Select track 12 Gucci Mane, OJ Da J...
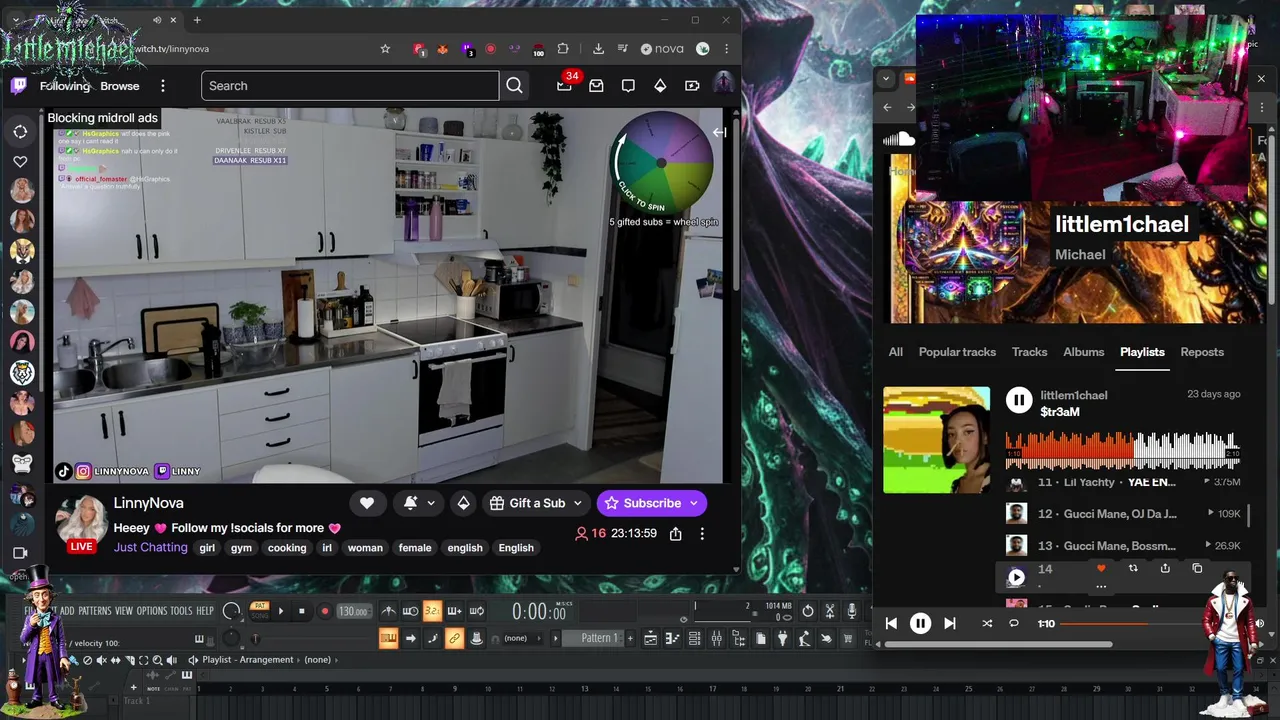 pos(1120,514)
